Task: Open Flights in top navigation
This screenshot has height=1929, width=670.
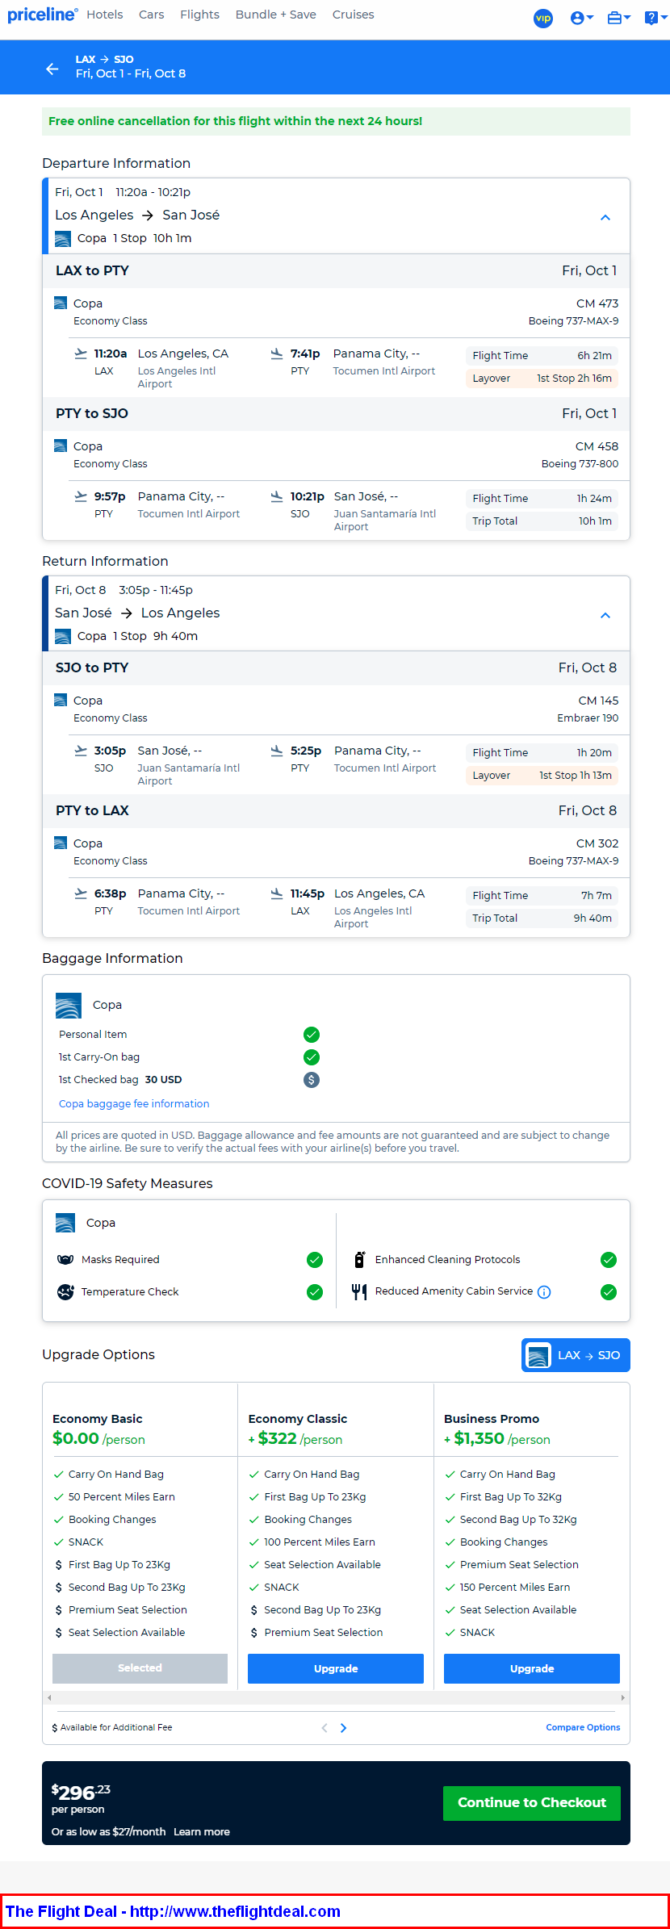Action: coord(200,15)
